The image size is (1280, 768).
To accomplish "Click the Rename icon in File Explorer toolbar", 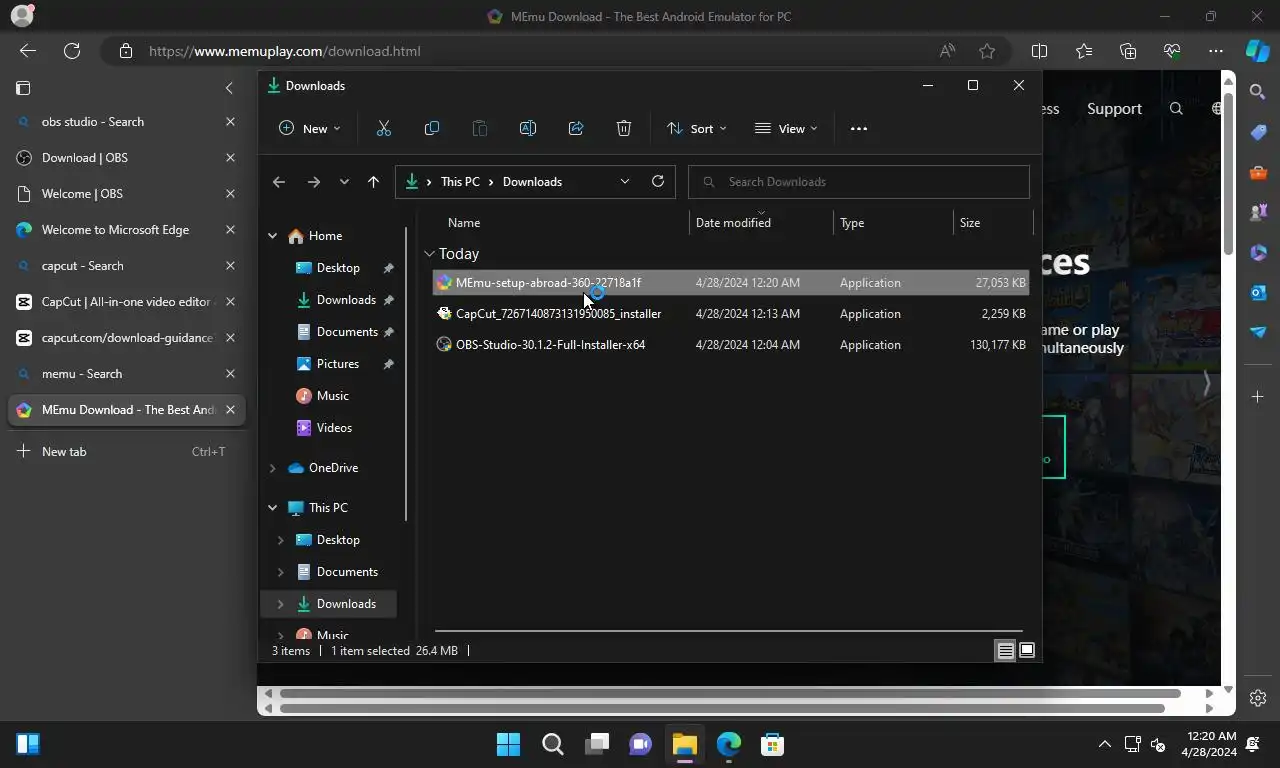I will click(x=528, y=128).
